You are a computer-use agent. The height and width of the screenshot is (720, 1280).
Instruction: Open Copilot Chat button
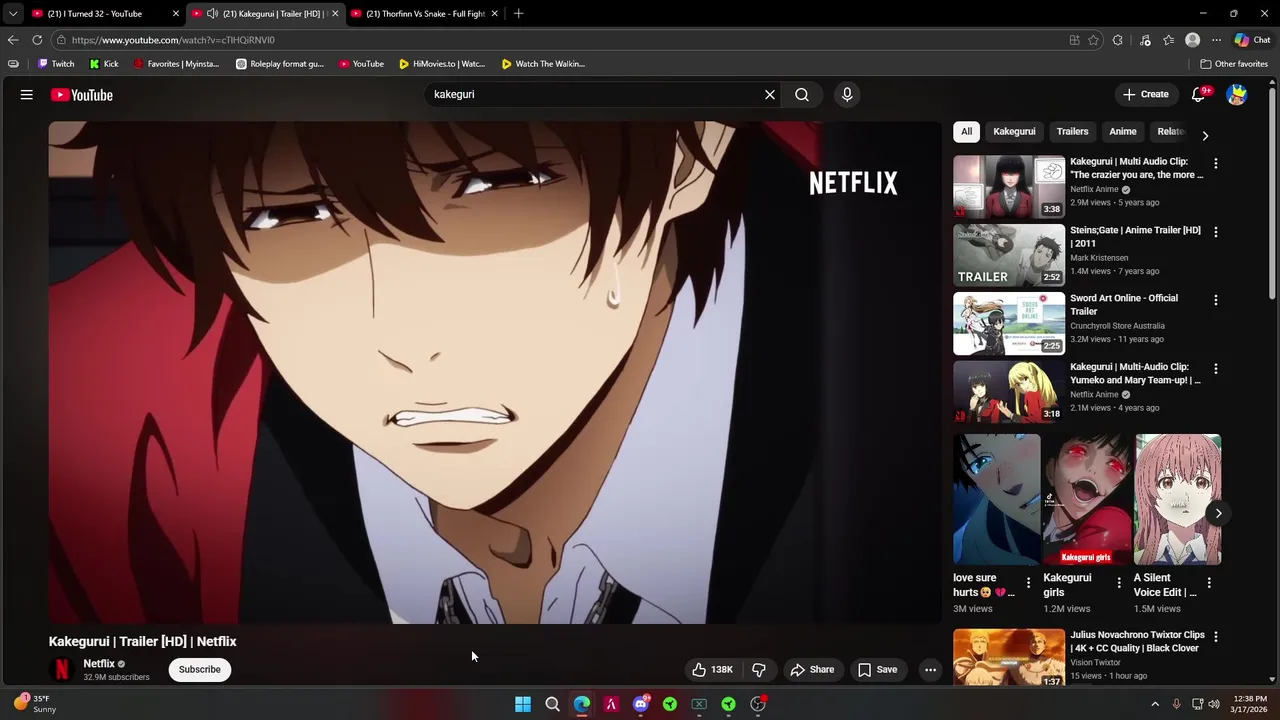pos(1253,40)
